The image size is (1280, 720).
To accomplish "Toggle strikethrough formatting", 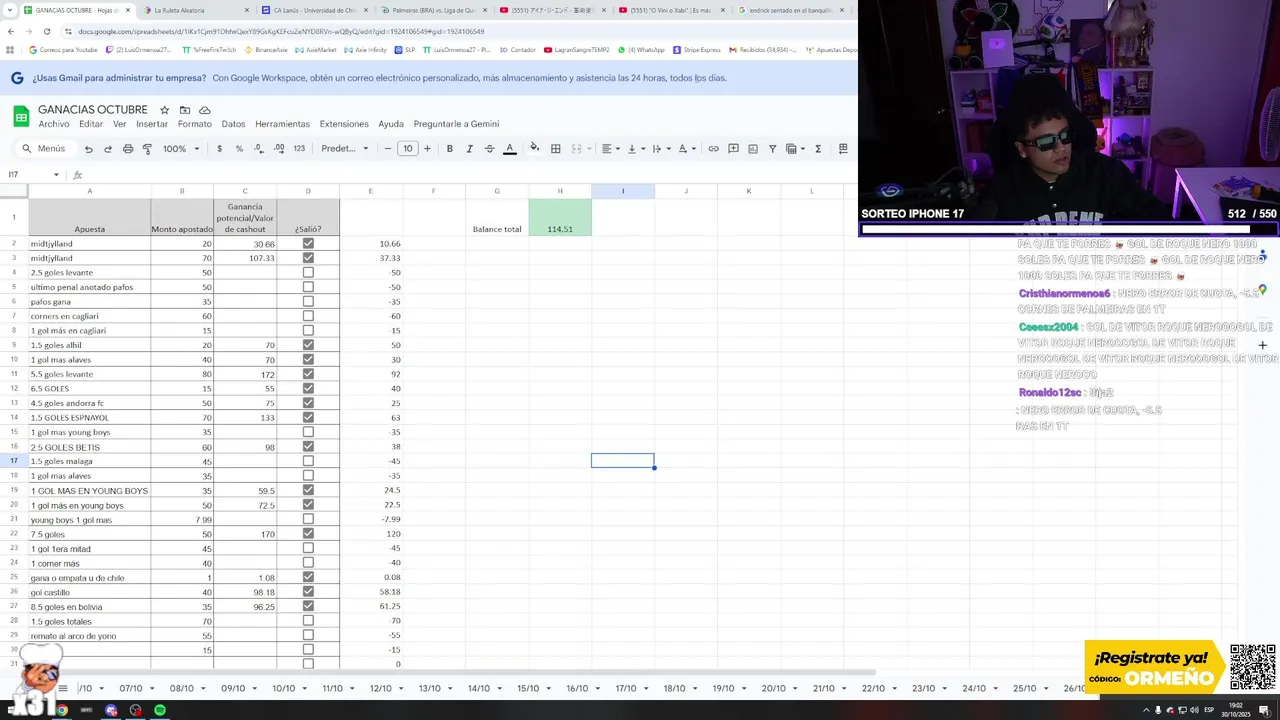I will coord(489,149).
